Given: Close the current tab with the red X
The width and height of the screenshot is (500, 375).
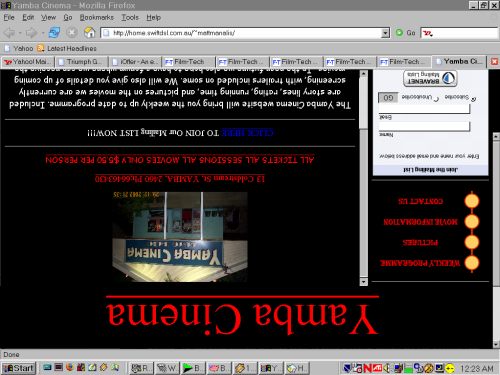Looking at the screenshot, I should 494,62.
